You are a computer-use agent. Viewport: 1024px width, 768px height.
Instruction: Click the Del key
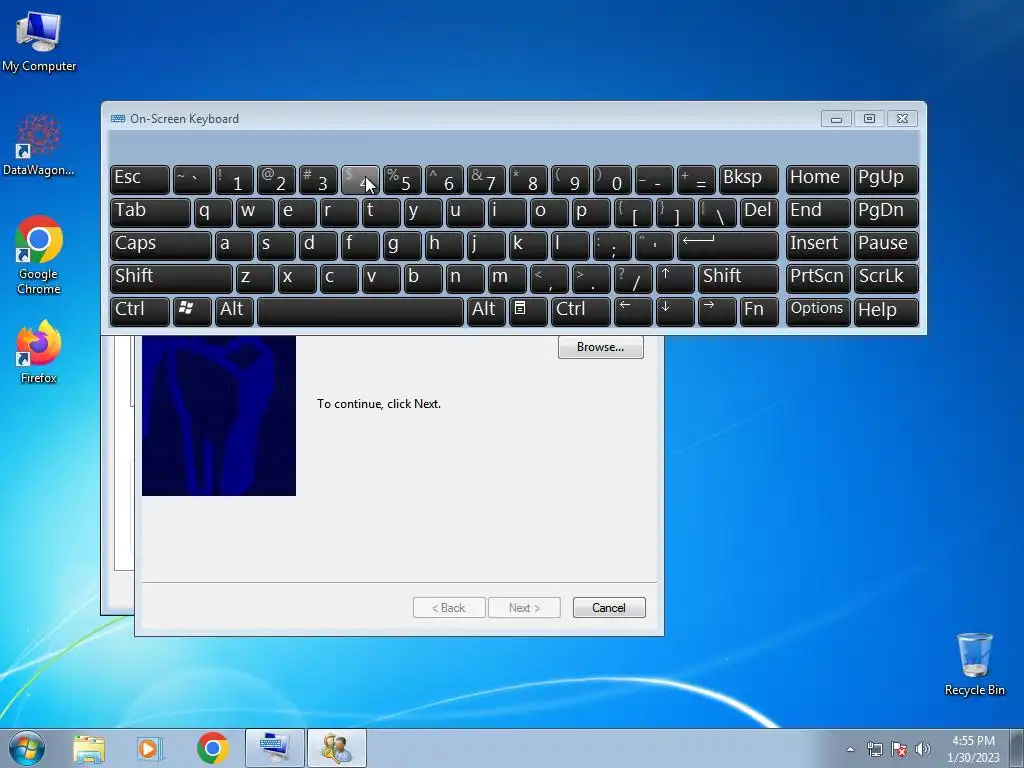coord(759,212)
